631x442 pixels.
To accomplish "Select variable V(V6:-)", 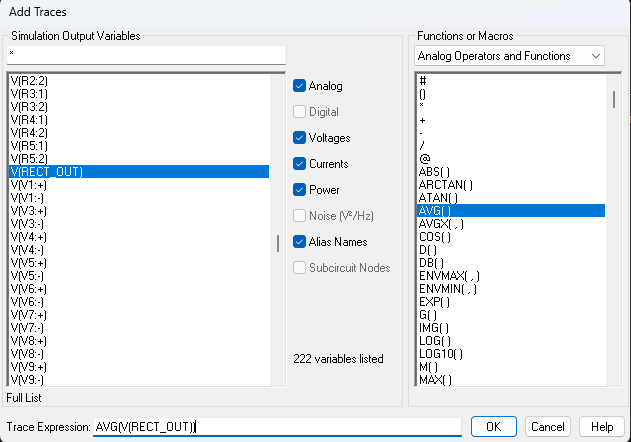I will click(x=139, y=302).
